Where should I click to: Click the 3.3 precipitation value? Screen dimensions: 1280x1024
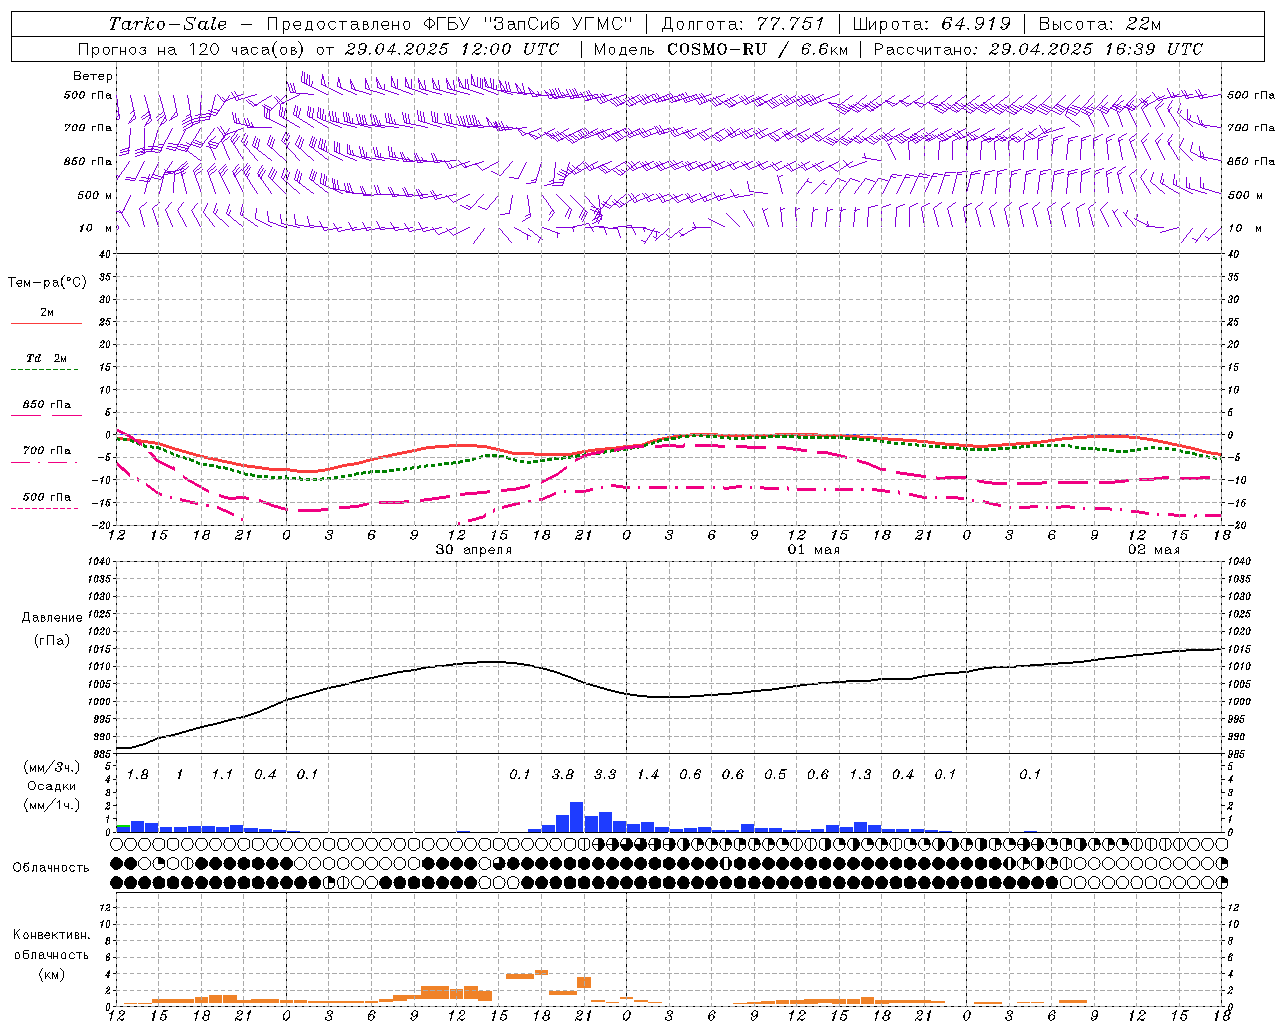(605, 774)
